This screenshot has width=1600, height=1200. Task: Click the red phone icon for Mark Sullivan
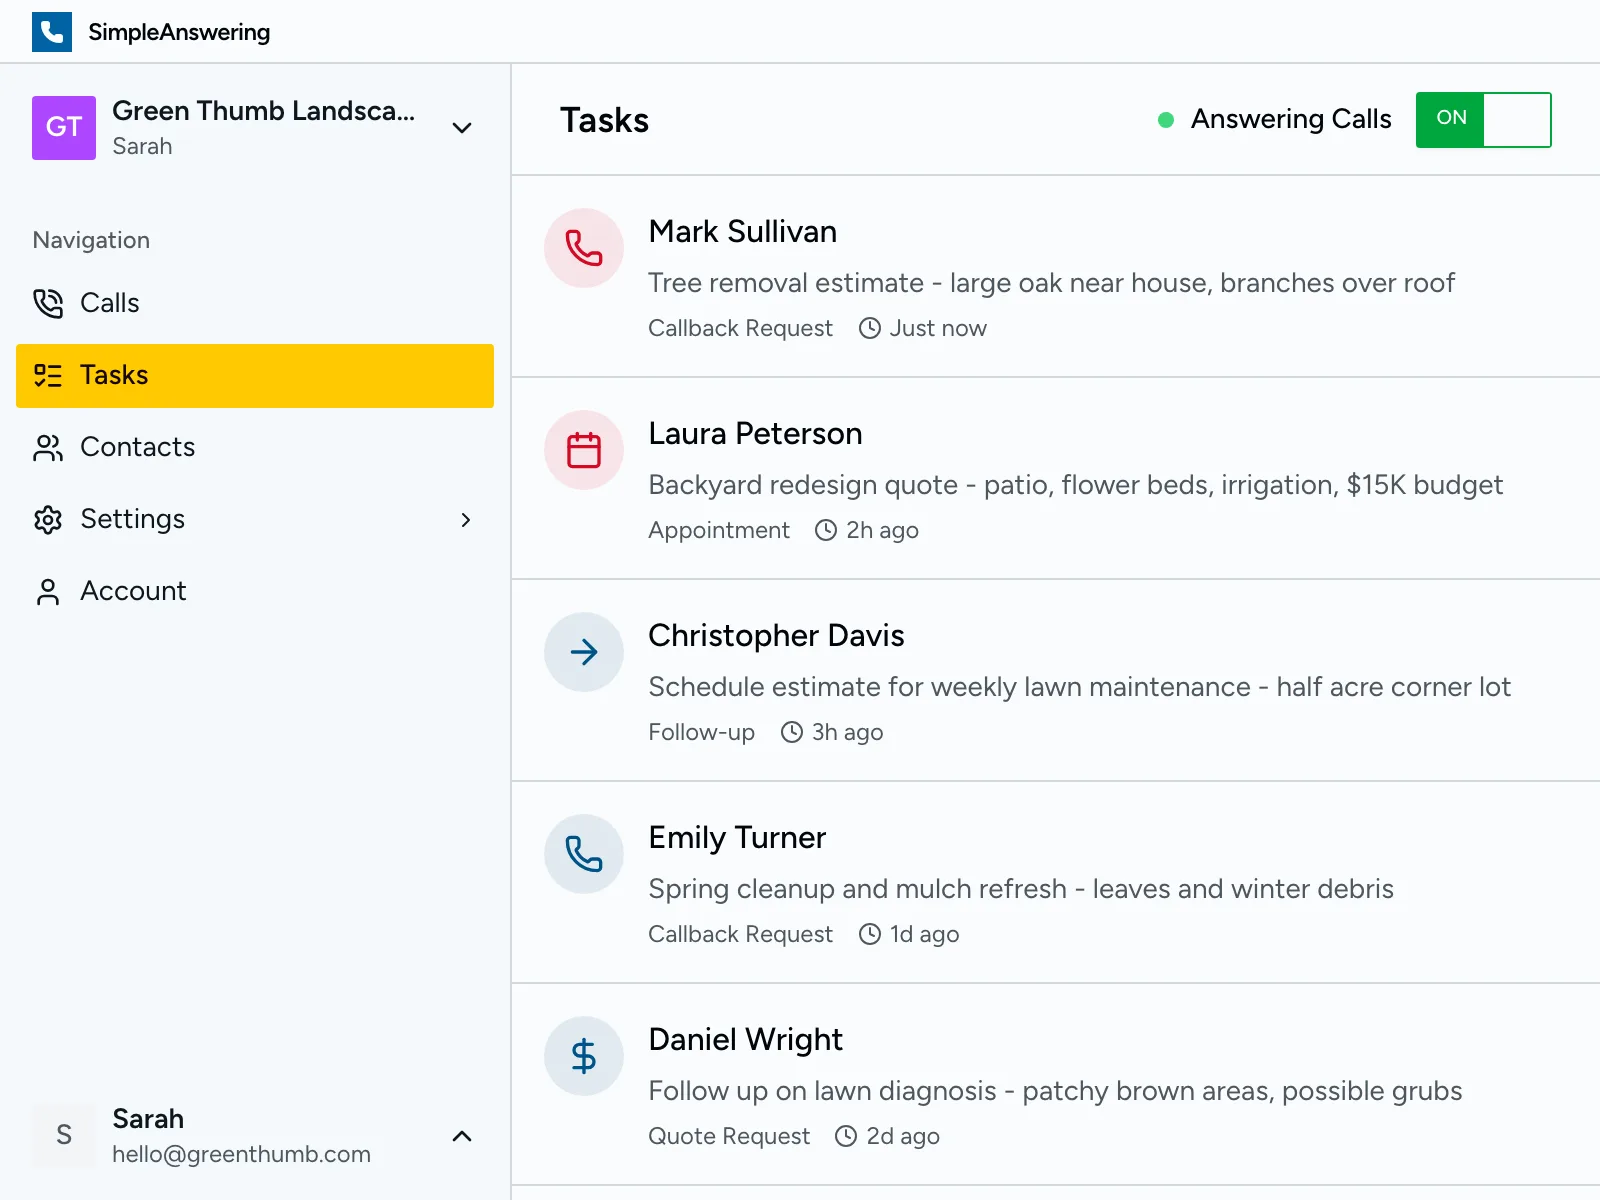point(584,248)
